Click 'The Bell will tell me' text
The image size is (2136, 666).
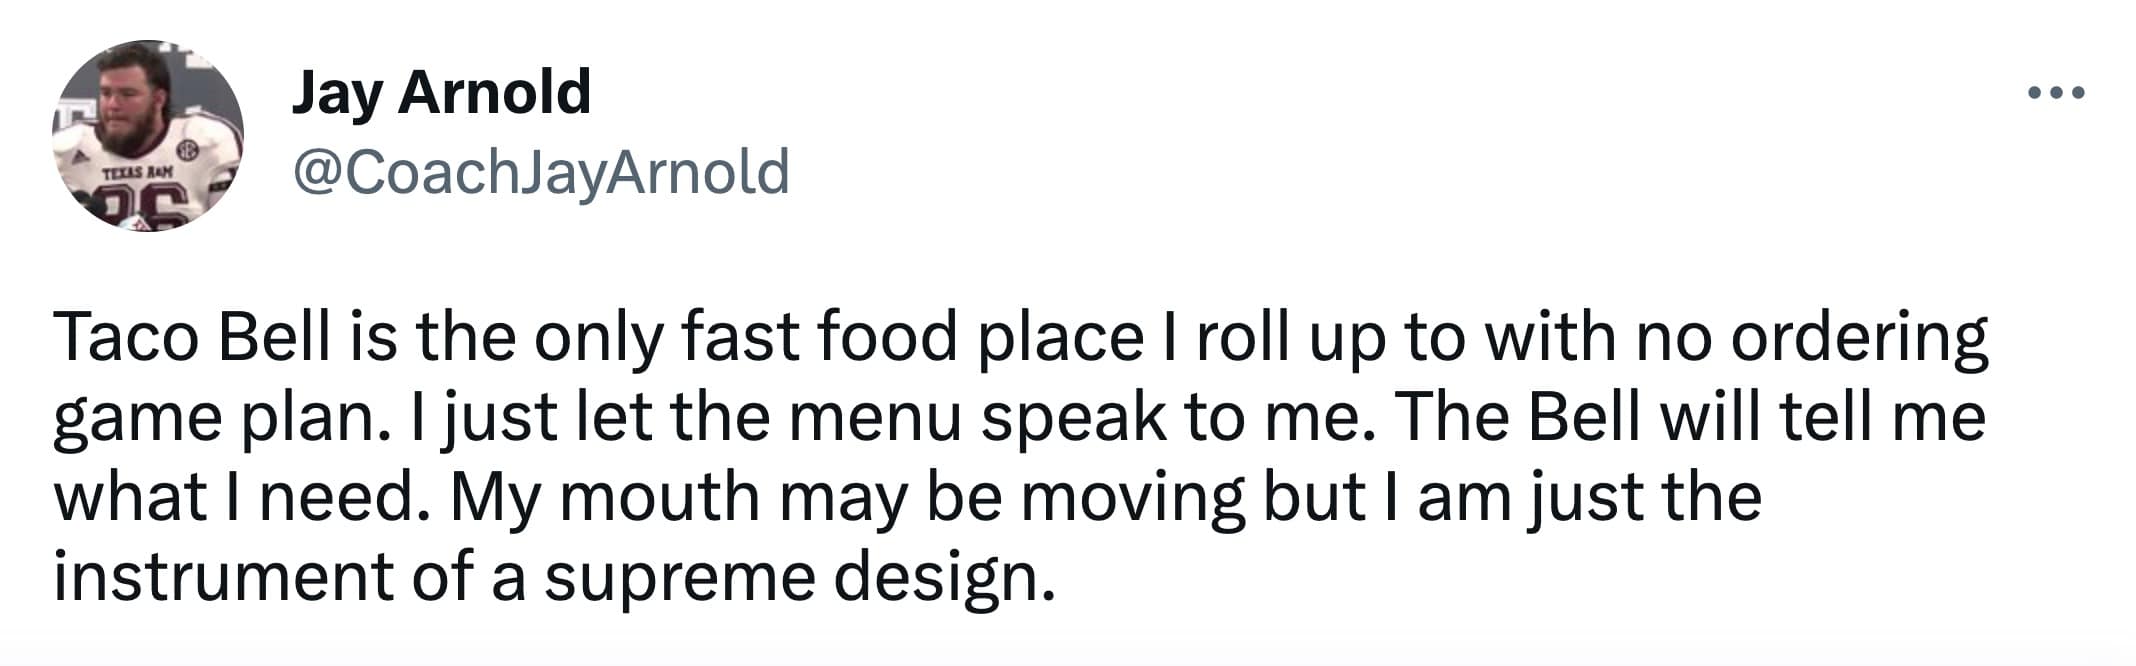pyautogui.click(x=1688, y=416)
